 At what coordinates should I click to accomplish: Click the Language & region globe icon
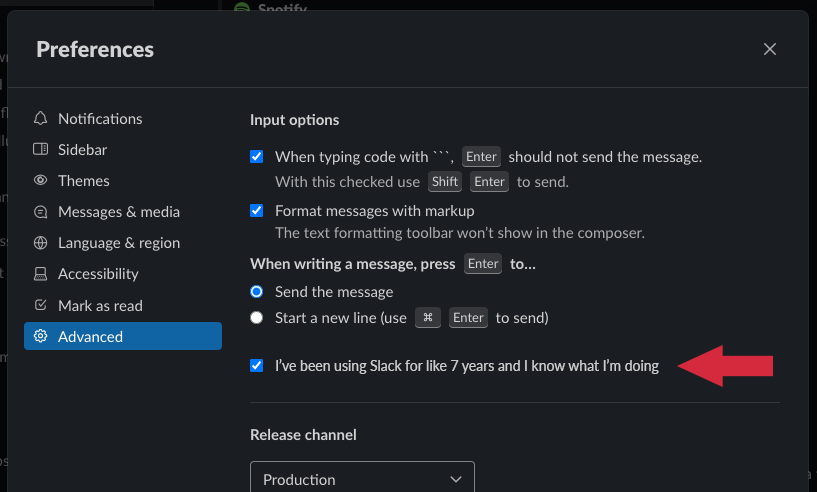click(41, 243)
